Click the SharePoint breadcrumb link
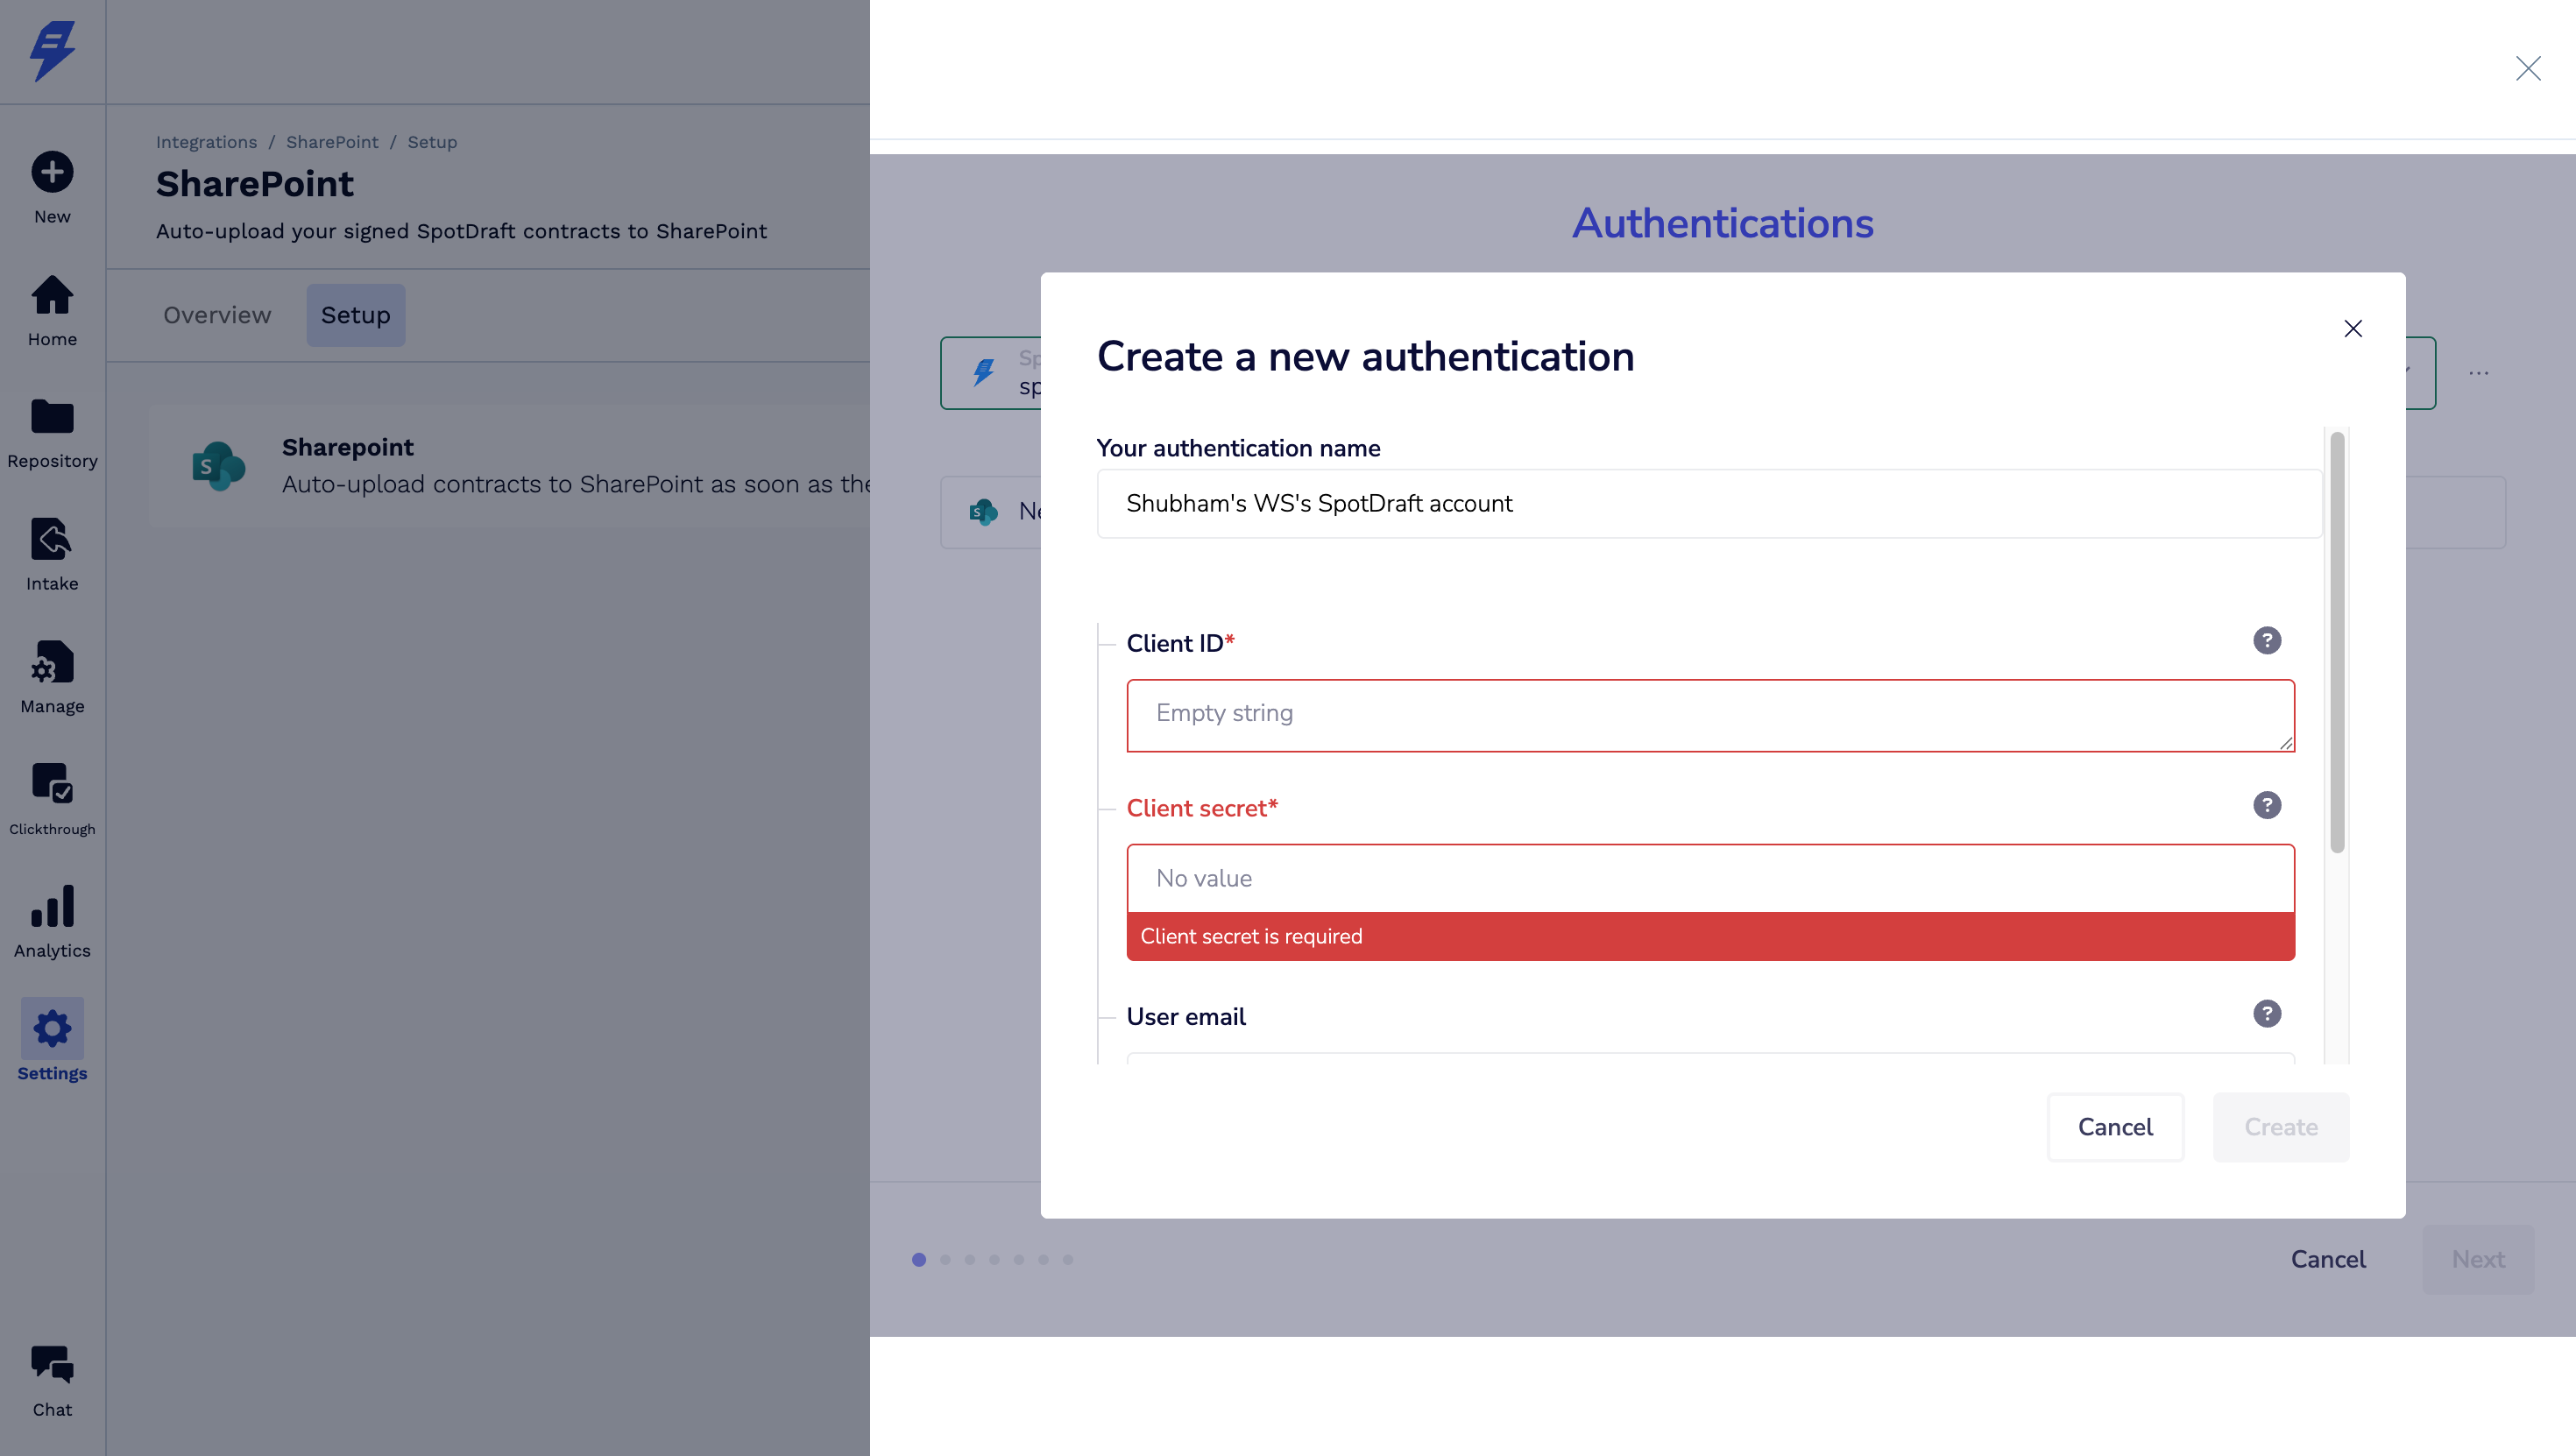The width and height of the screenshot is (2576, 1456). (x=332, y=142)
